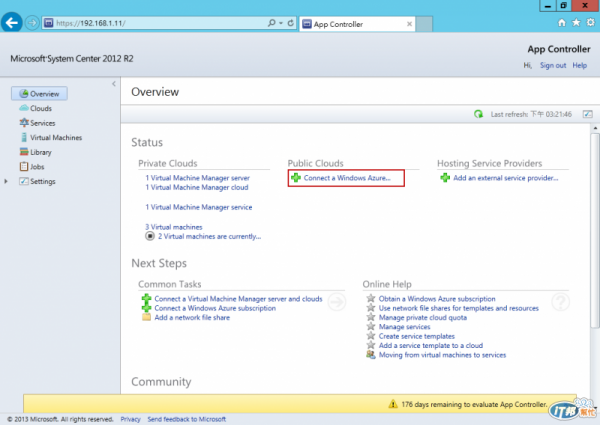Open a new blank browser tab
This screenshot has height=425, width=600.
coord(424,24)
